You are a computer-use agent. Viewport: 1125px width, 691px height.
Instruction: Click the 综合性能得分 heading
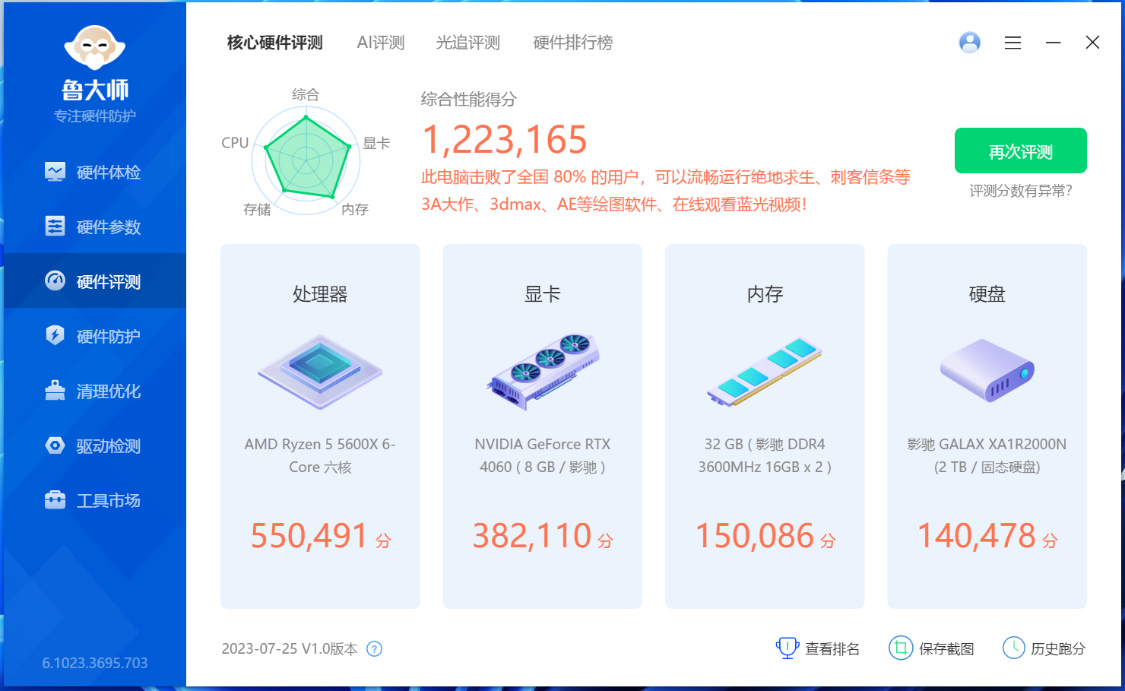coord(469,100)
